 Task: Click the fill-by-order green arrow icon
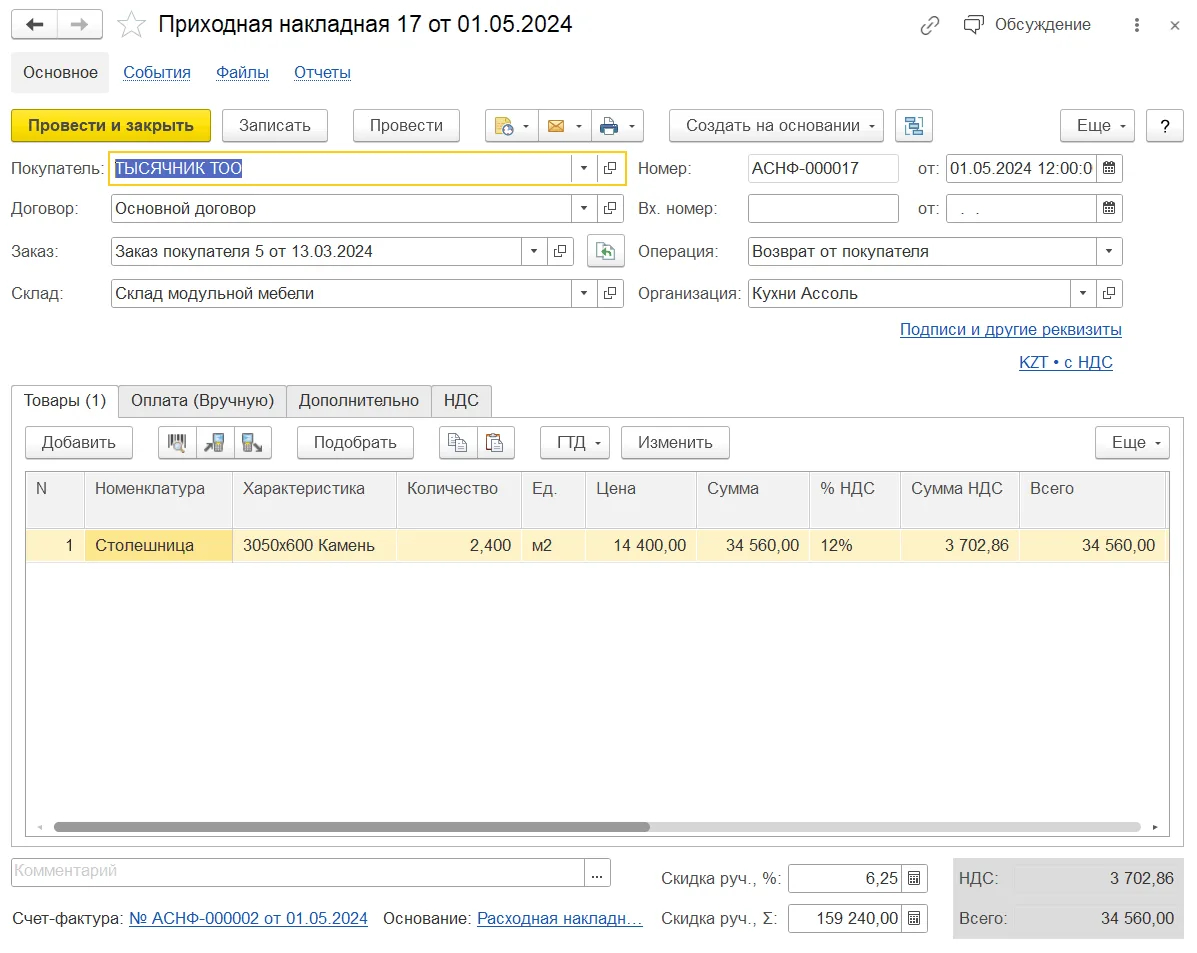click(605, 251)
